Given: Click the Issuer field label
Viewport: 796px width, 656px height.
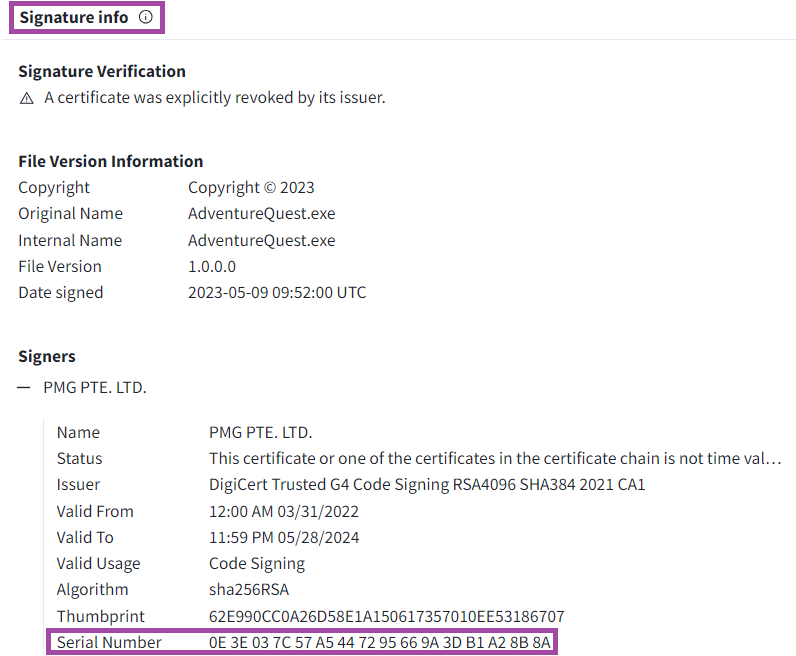Looking at the screenshot, I should click(78, 484).
